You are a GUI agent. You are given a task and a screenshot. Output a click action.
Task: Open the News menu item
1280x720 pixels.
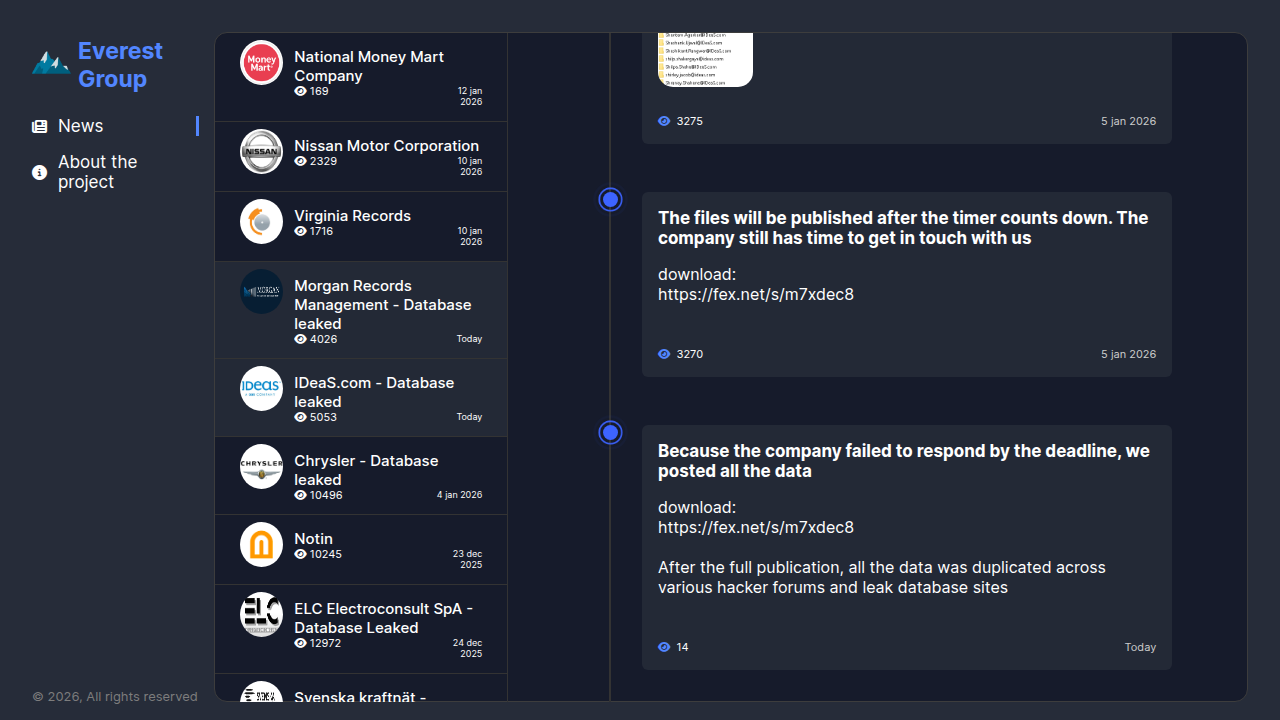[80, 126]
